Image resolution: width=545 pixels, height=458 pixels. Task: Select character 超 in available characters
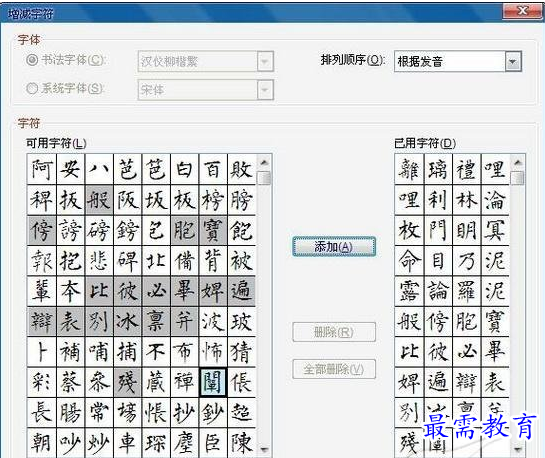[242, 412]
